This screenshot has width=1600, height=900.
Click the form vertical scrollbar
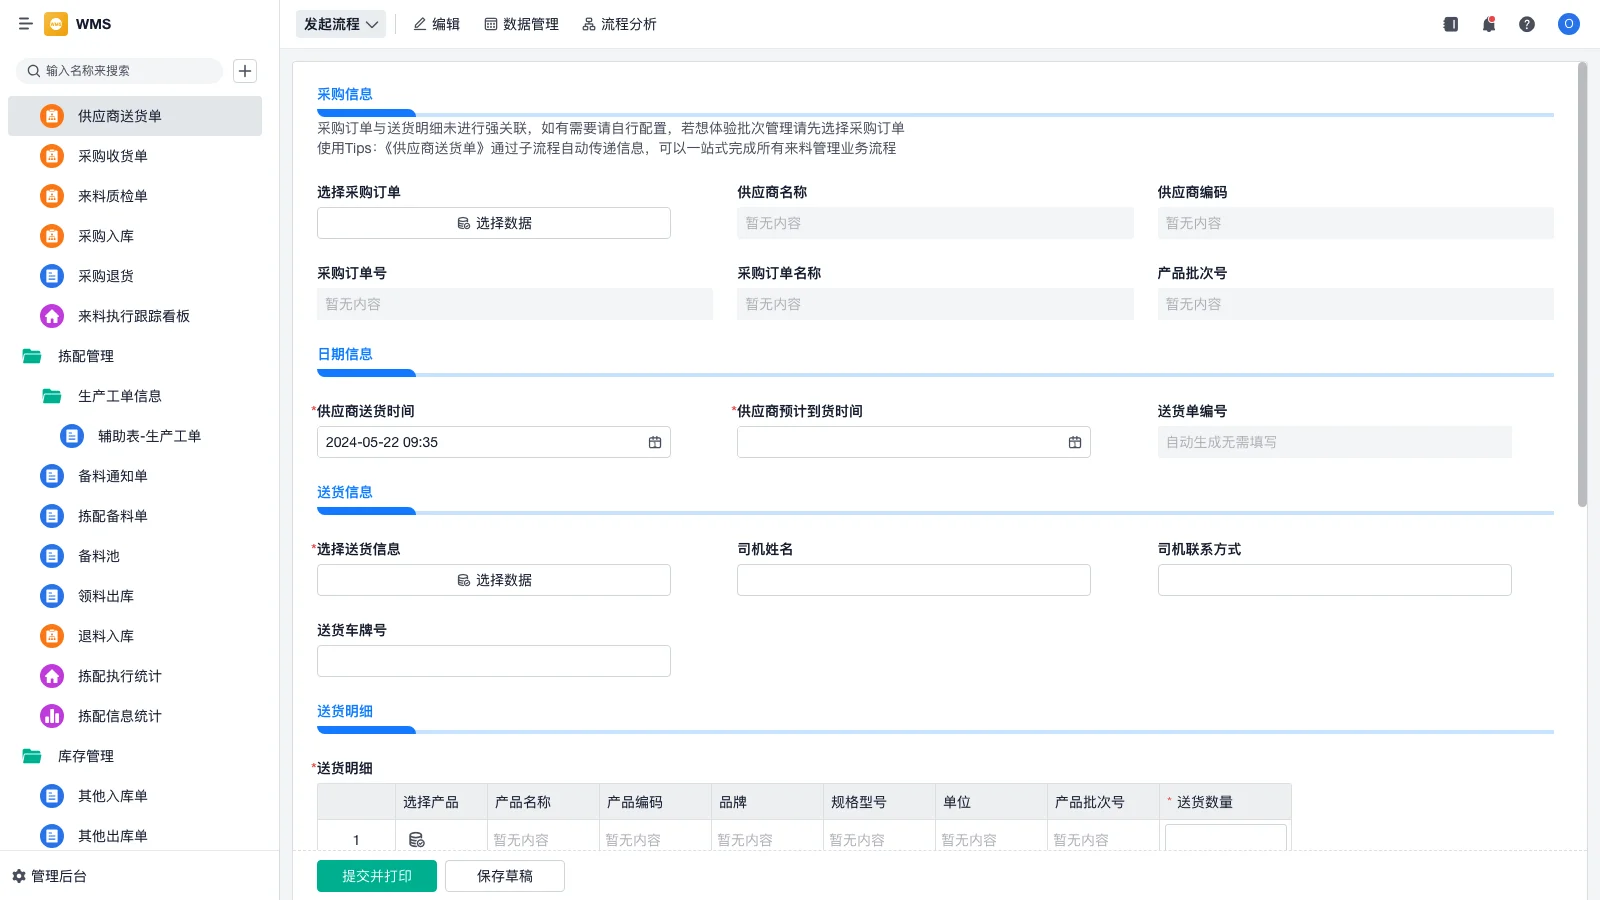coord(1582,285)
